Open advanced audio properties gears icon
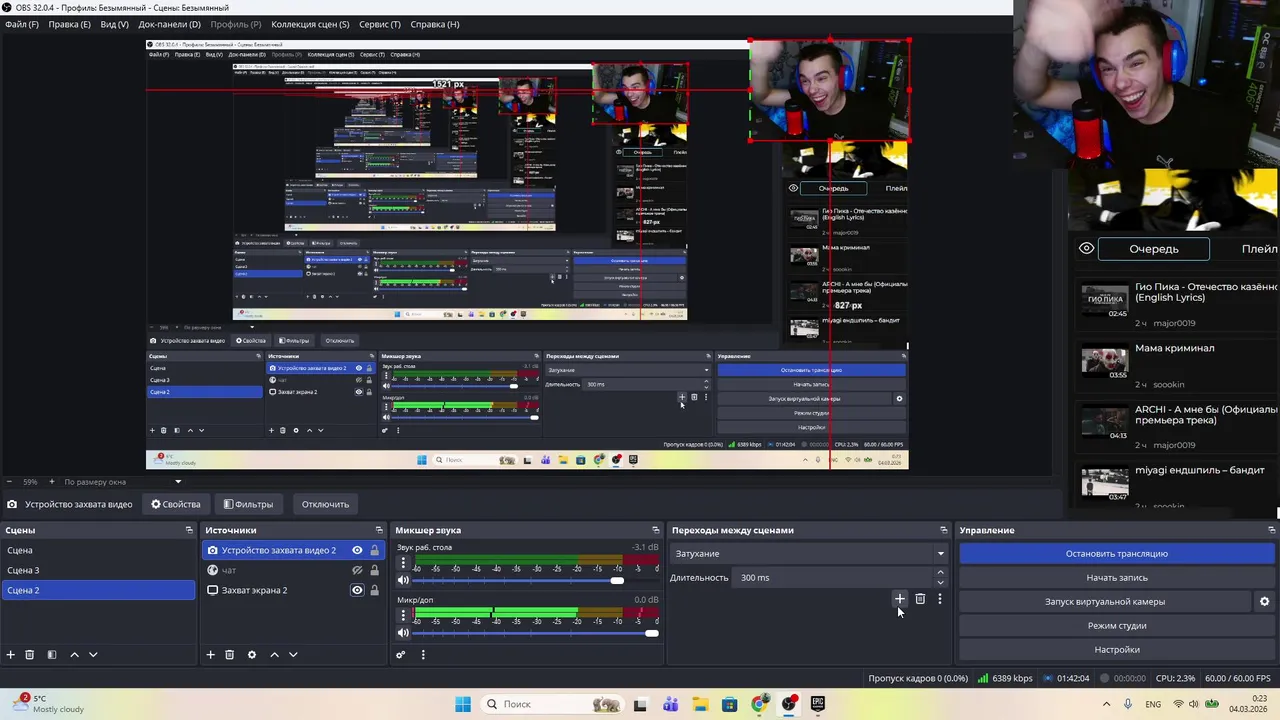Image resolution: width=1280 pixels, height=720 pixels. 401,655
